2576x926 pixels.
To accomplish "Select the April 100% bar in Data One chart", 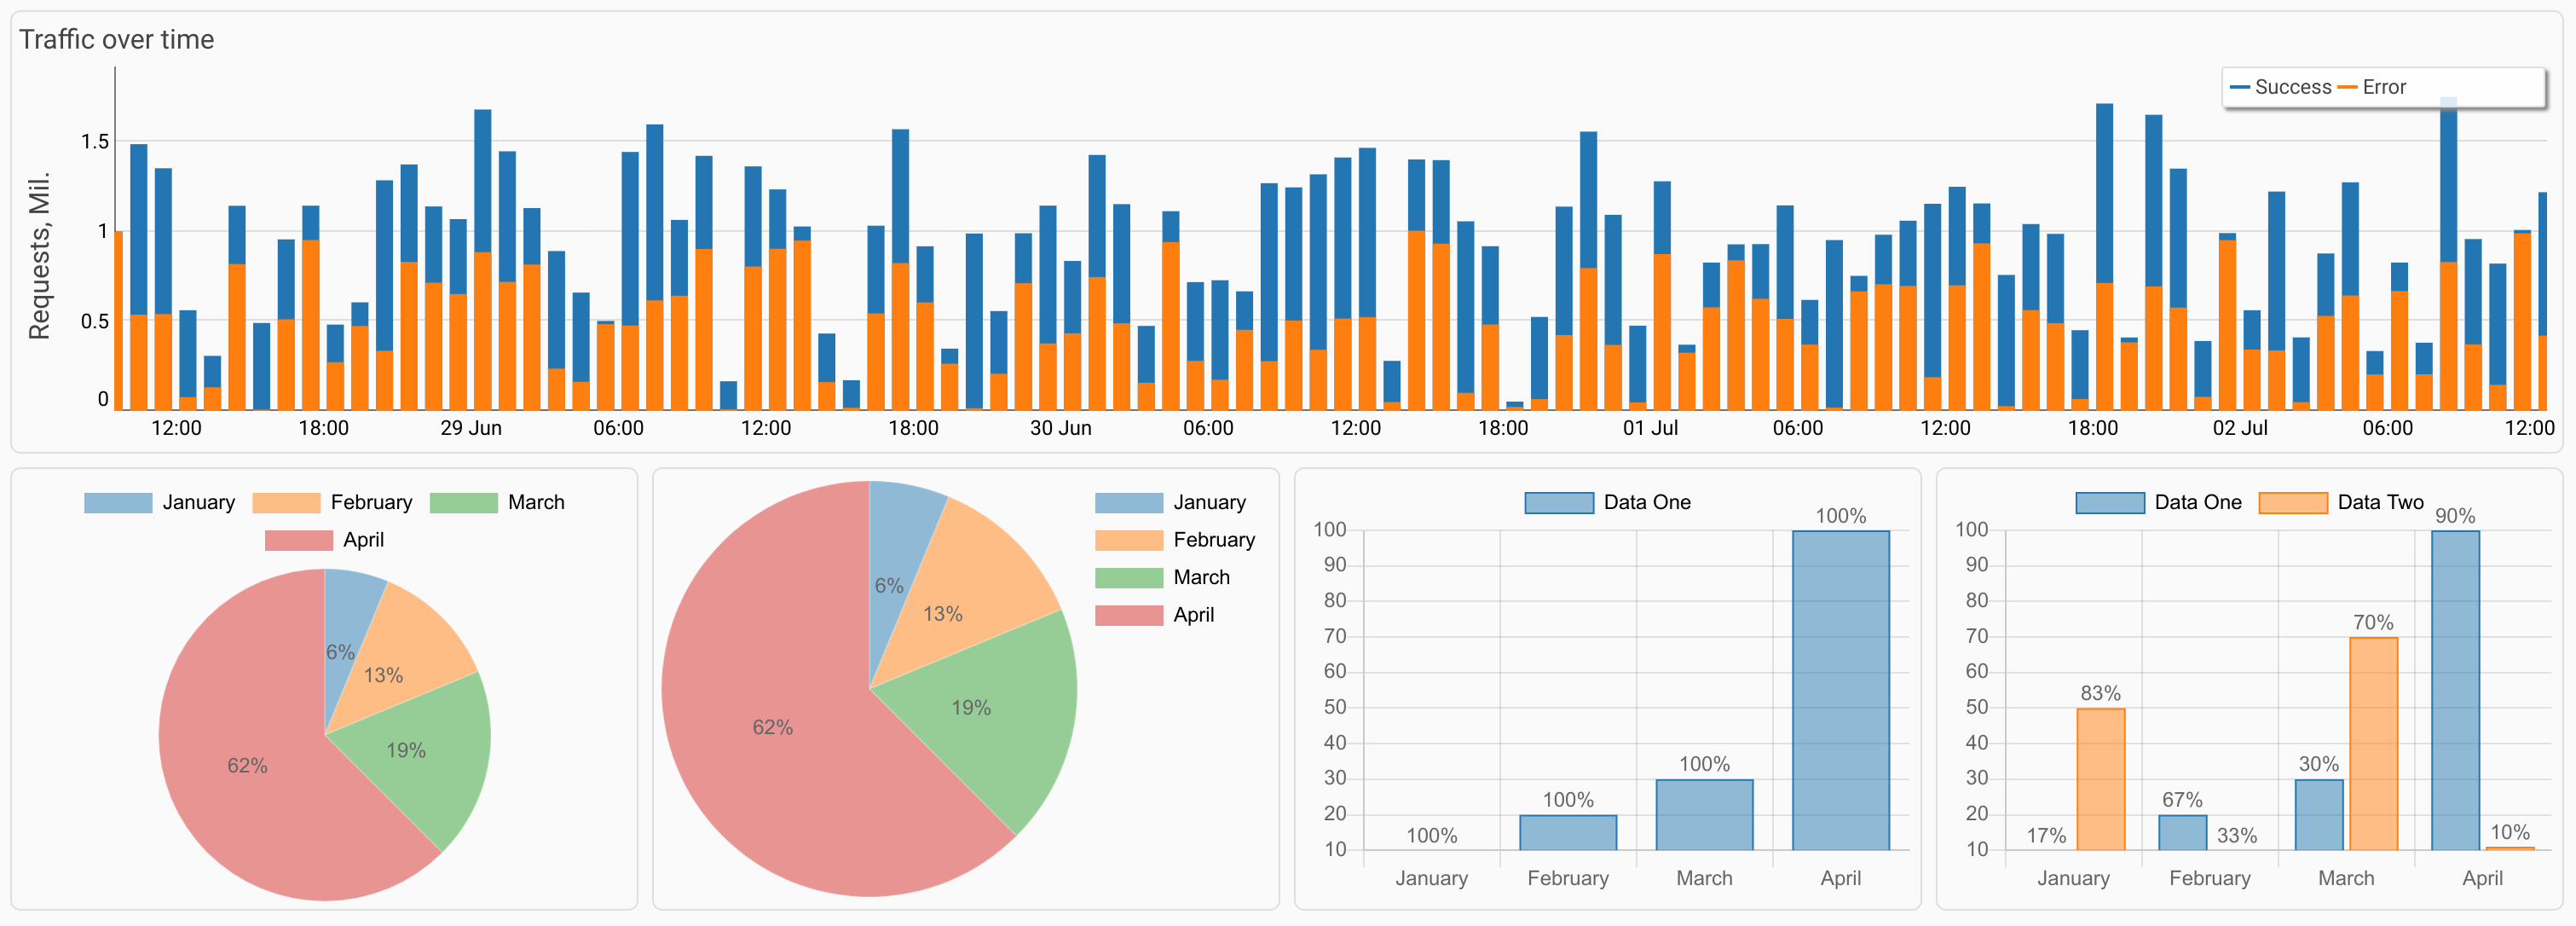I will [1840, 690].
